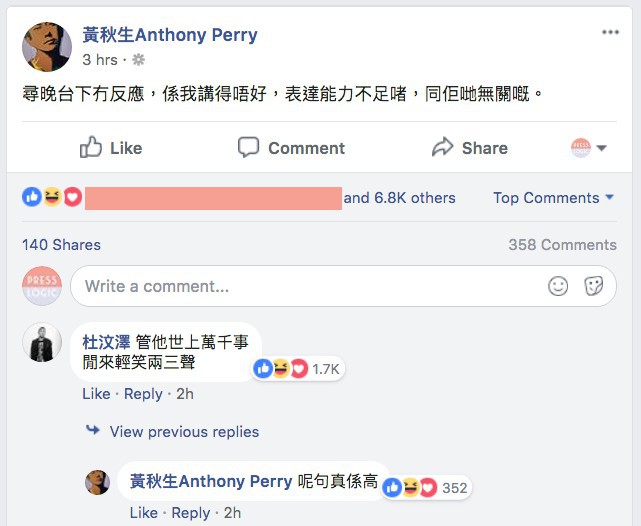The height and width of the screenshot is (526, 641).
Task: Open the Top Comments sort dropdown
Action: [553, 198]
